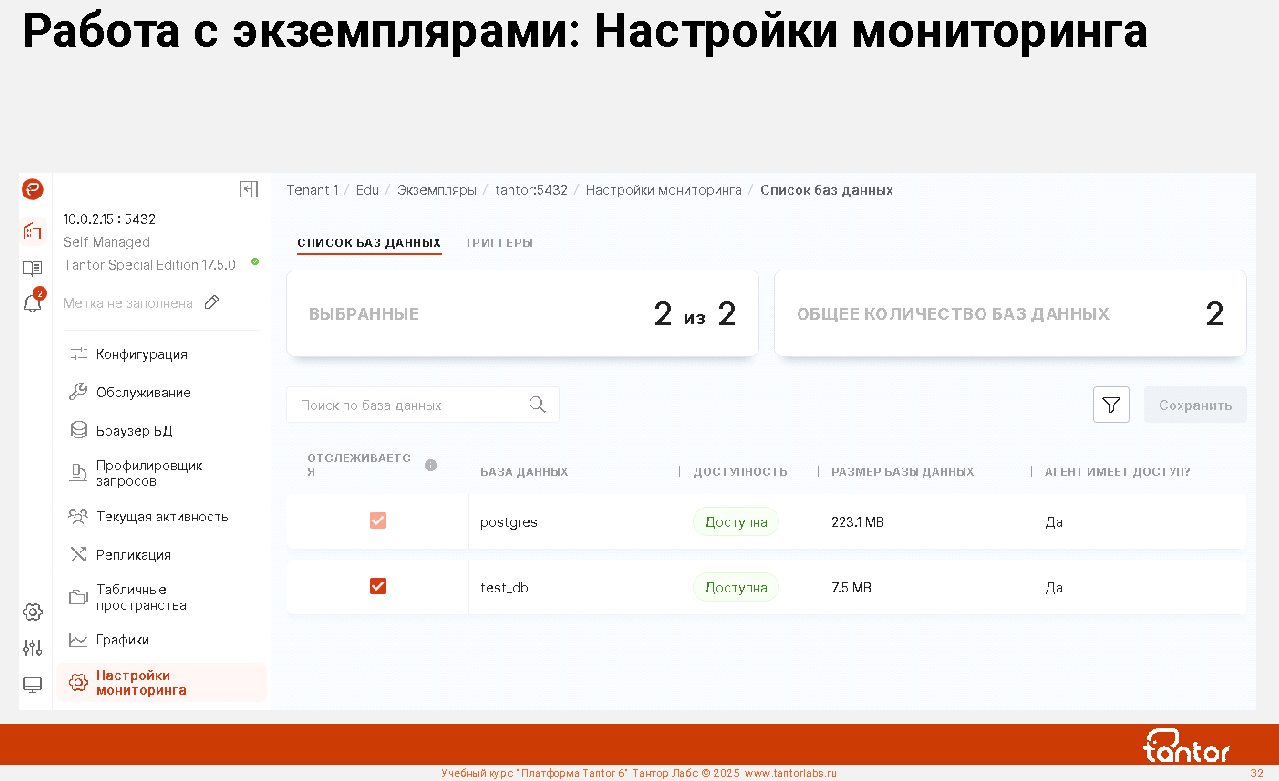Open the notifications bell icon
Image resolution: width=1279 pixels, height=781 pixels.
(33, 304)
